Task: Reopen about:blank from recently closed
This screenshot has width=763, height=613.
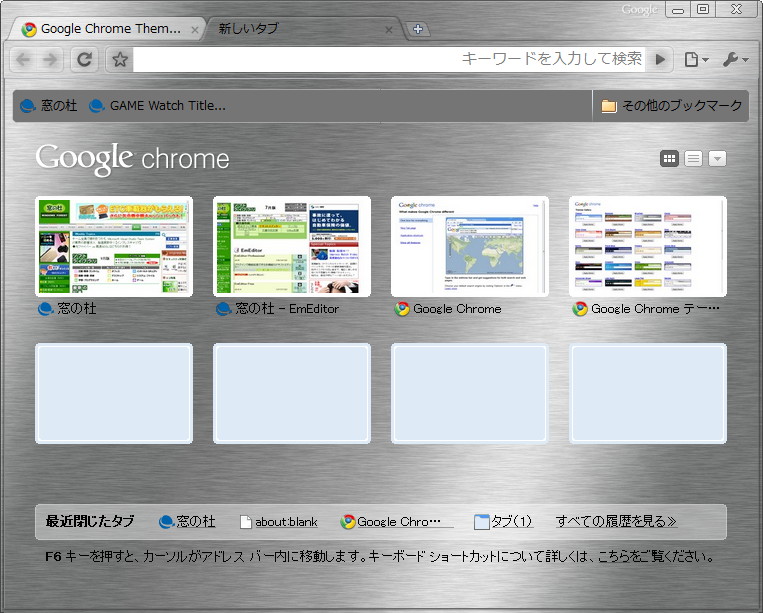Action: [x=279, y=522]
